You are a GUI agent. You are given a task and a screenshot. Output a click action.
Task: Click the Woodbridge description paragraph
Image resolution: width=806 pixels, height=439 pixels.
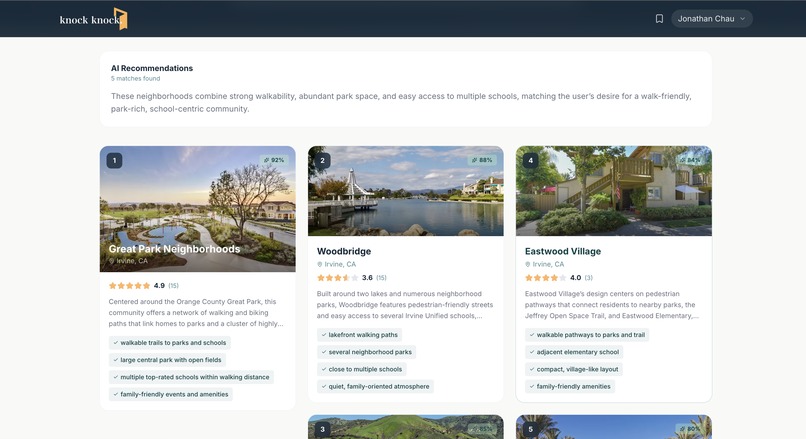[x=406, y=305]
